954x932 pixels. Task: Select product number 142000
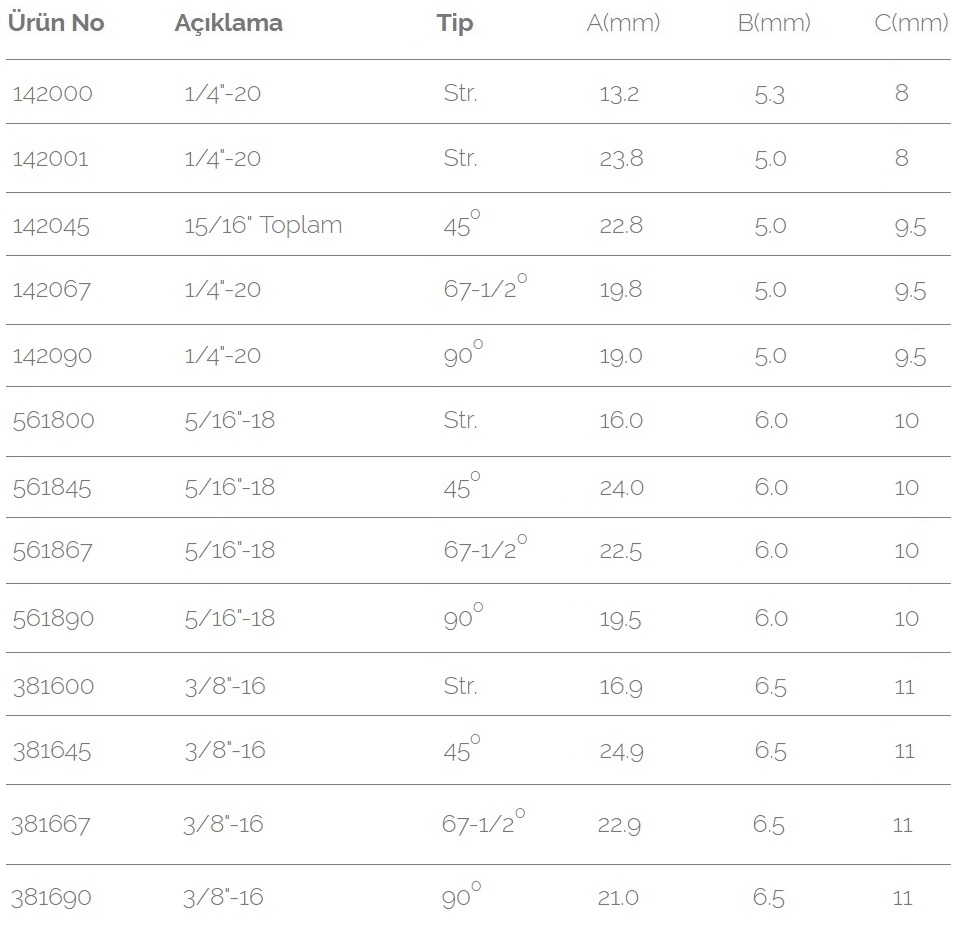coord(52,94)
